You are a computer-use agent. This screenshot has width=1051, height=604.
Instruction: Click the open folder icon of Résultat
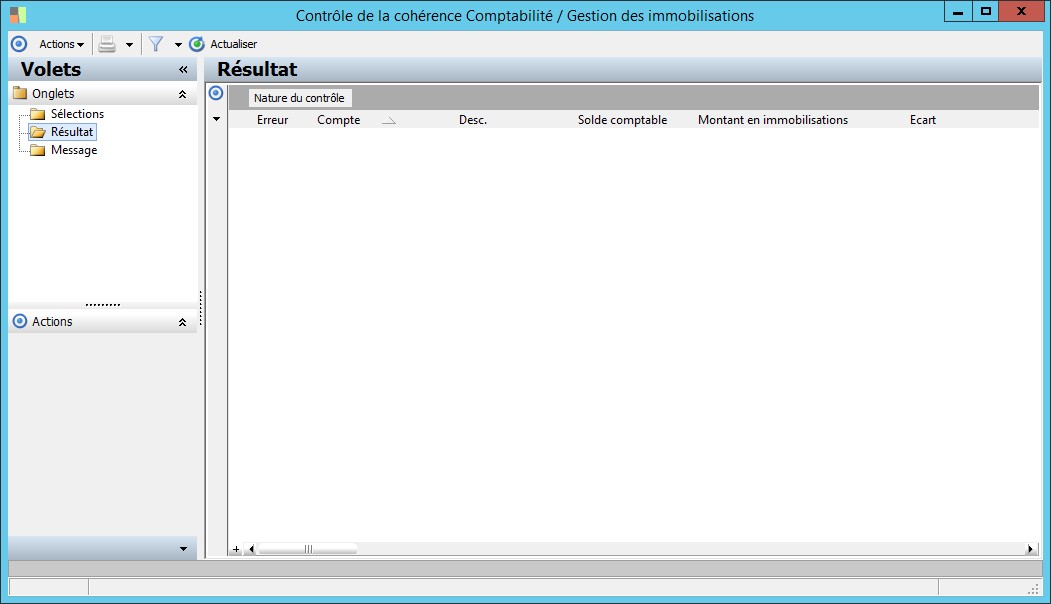point(38,132)
